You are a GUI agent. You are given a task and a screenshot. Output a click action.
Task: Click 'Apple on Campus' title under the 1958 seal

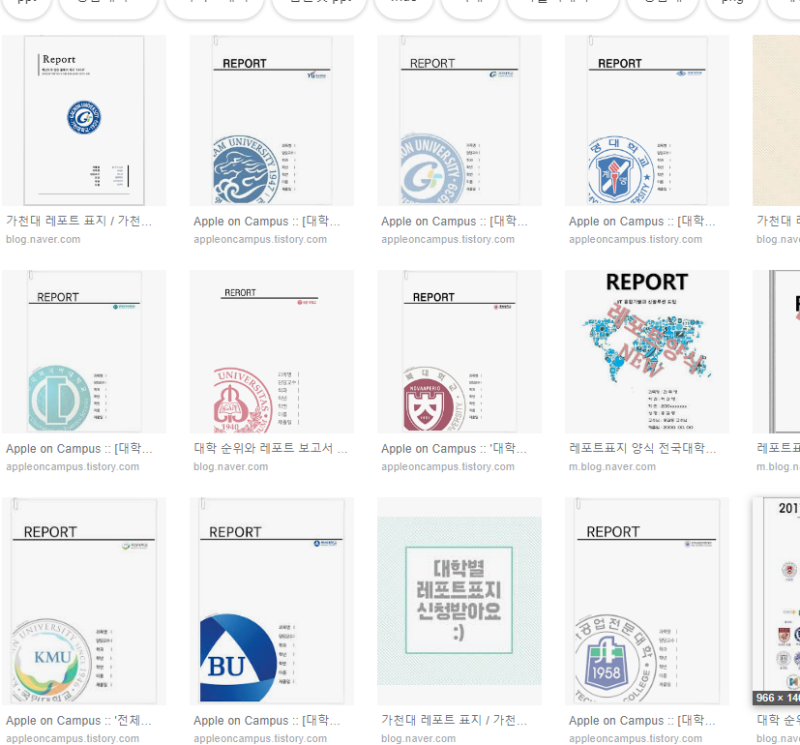click(642, 721)
